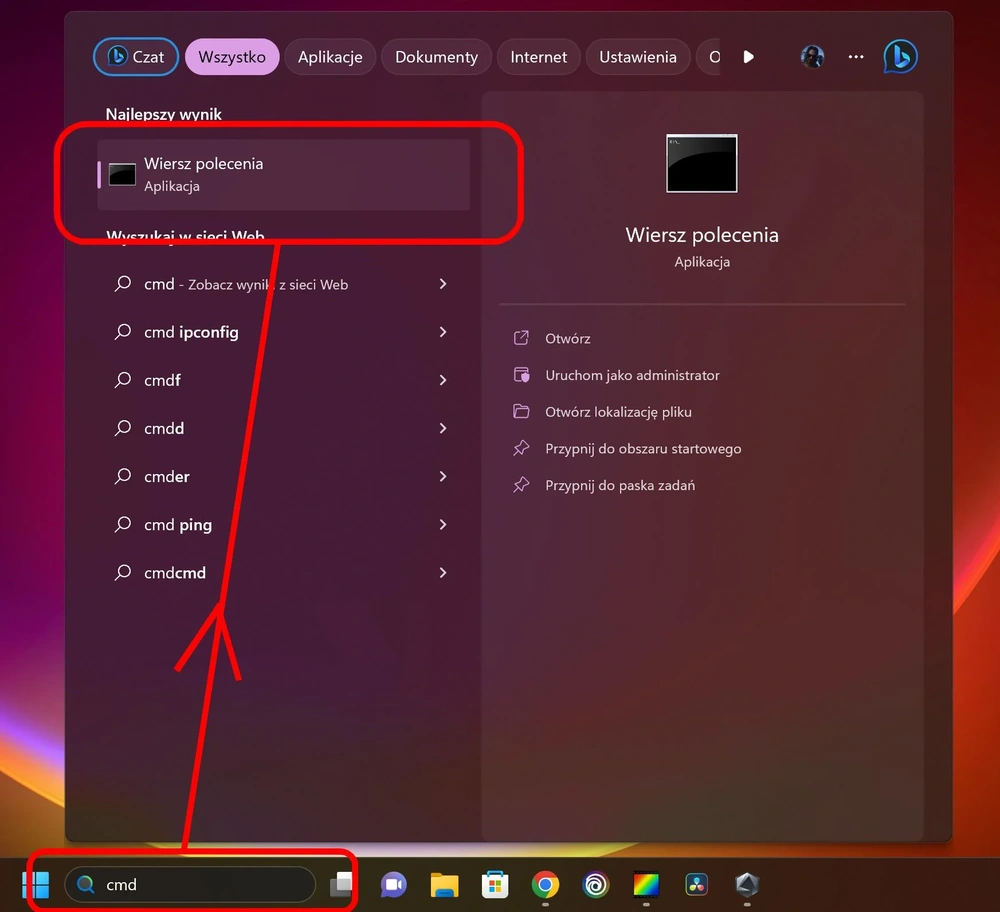
Task: Click the administrator shield icon
Action: [x=521, y=374]
